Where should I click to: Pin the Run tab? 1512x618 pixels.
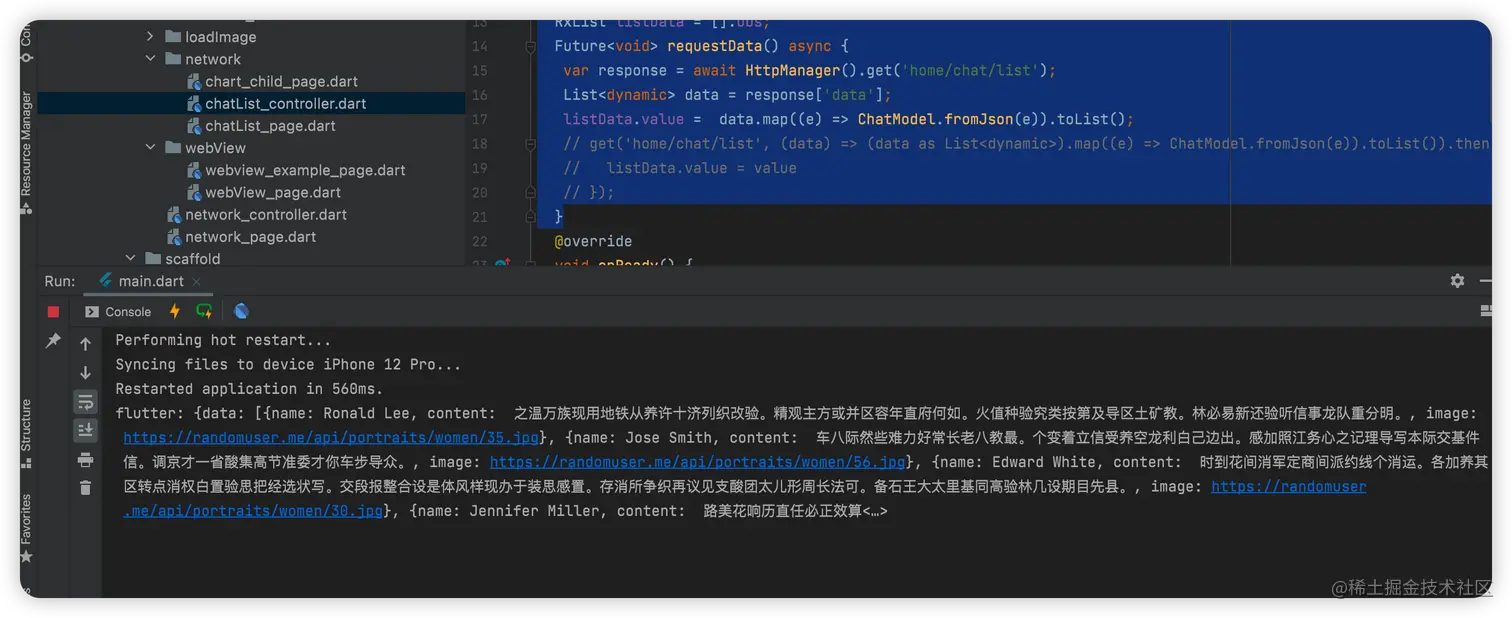point(53,341)
